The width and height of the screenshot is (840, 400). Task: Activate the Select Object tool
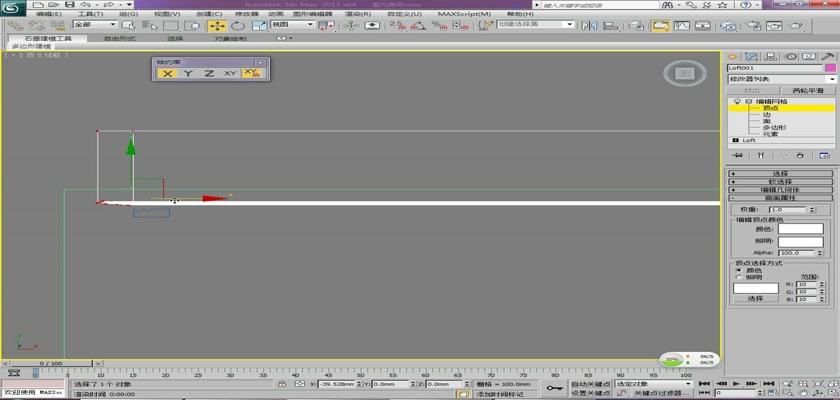[x=129, y=26]
